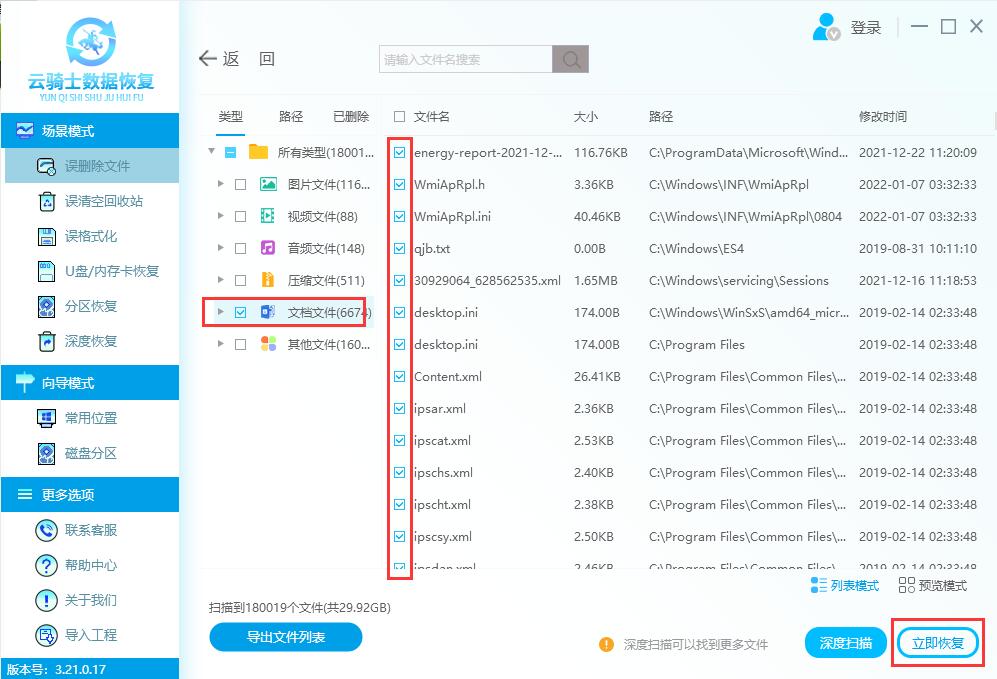Viewport: 997px width, 679px height.
Task: Click the ipscht.xml file name
Action: pos(442,505)
